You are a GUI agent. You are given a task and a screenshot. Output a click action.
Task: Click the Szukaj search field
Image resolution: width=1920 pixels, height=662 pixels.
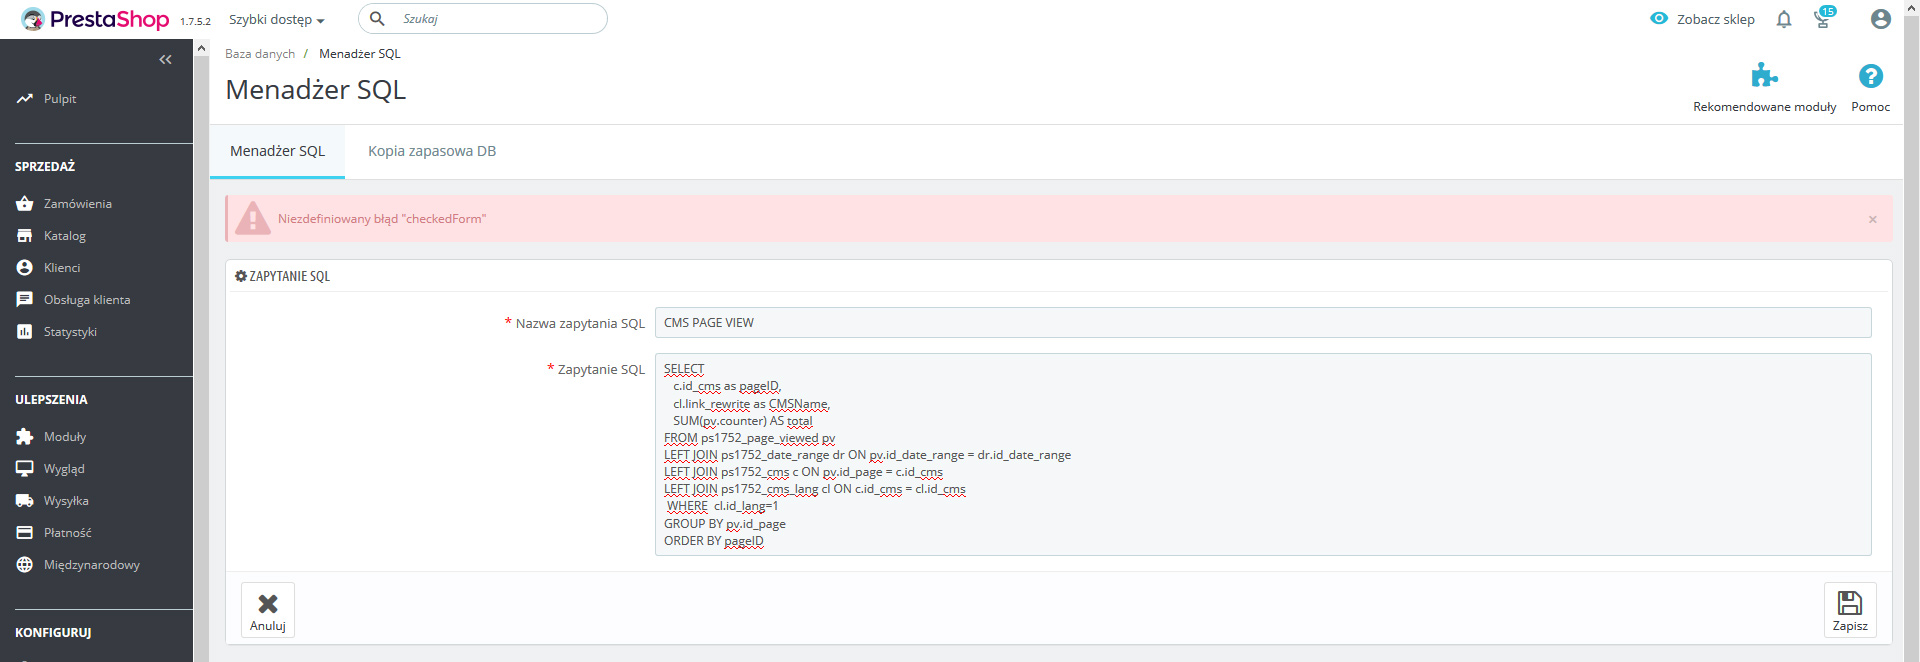tap(483, 19)
